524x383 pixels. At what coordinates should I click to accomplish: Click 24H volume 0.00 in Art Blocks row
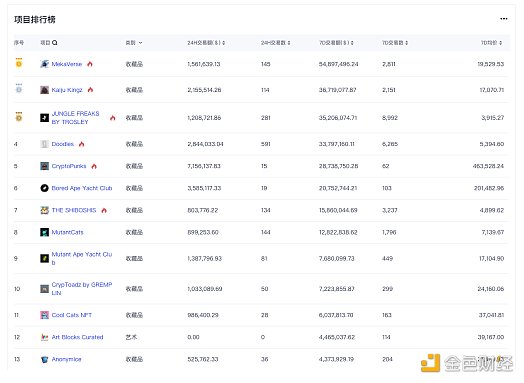pyautogui.click(x=193, y=337)
